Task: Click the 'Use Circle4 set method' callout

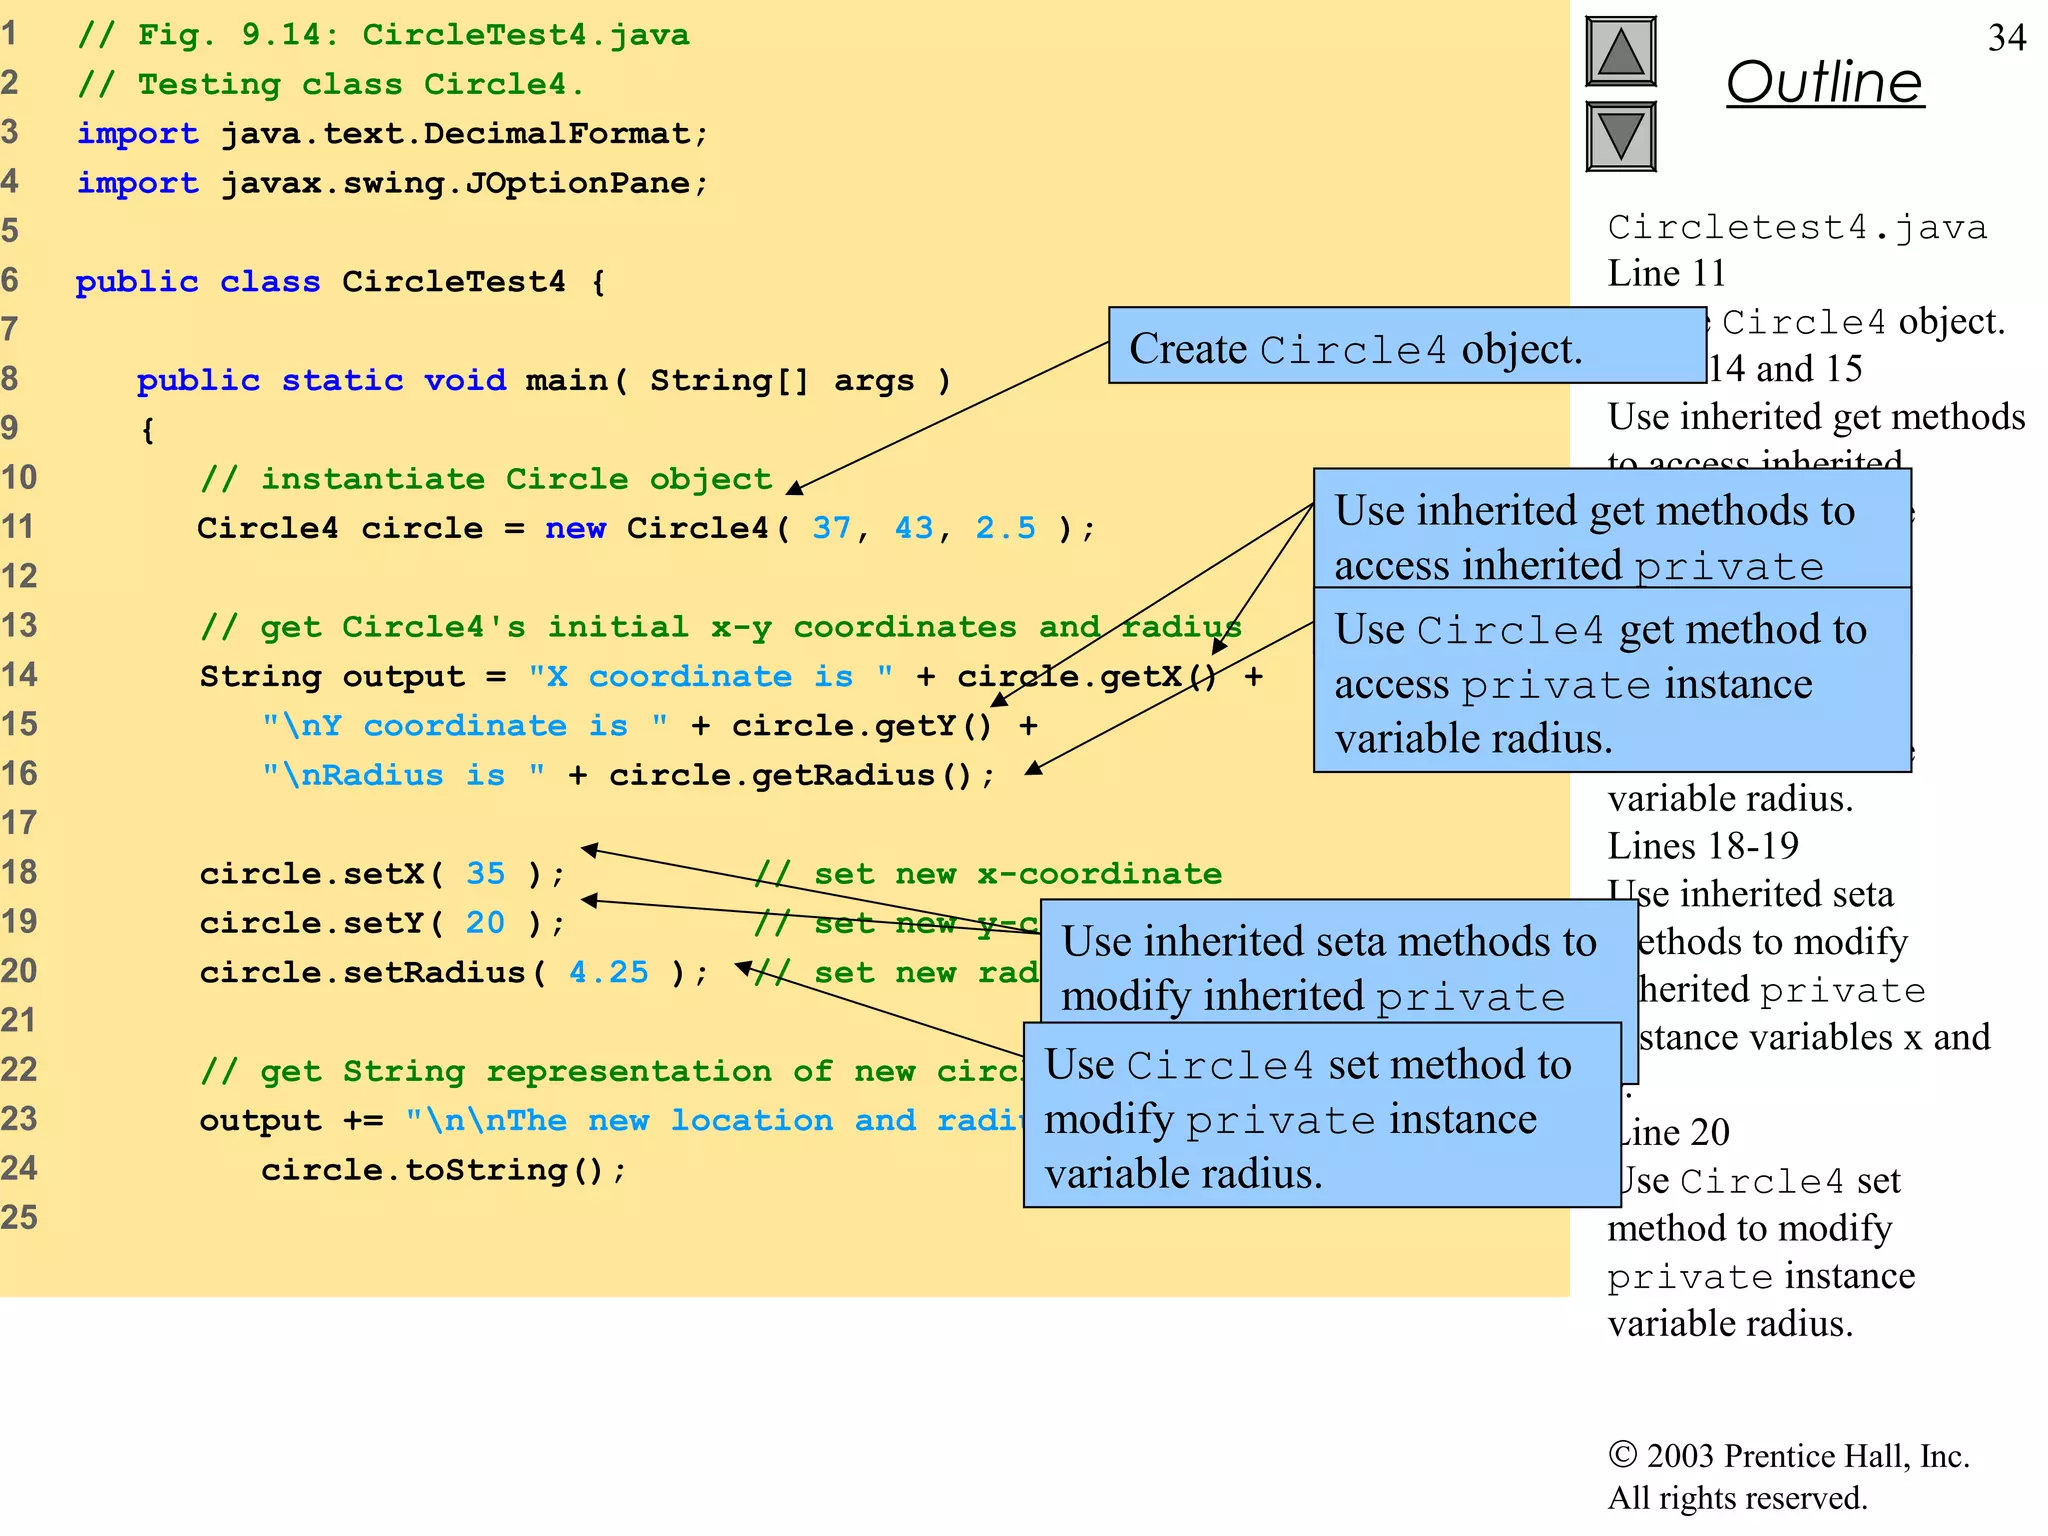Action: click(1320, 1116)
